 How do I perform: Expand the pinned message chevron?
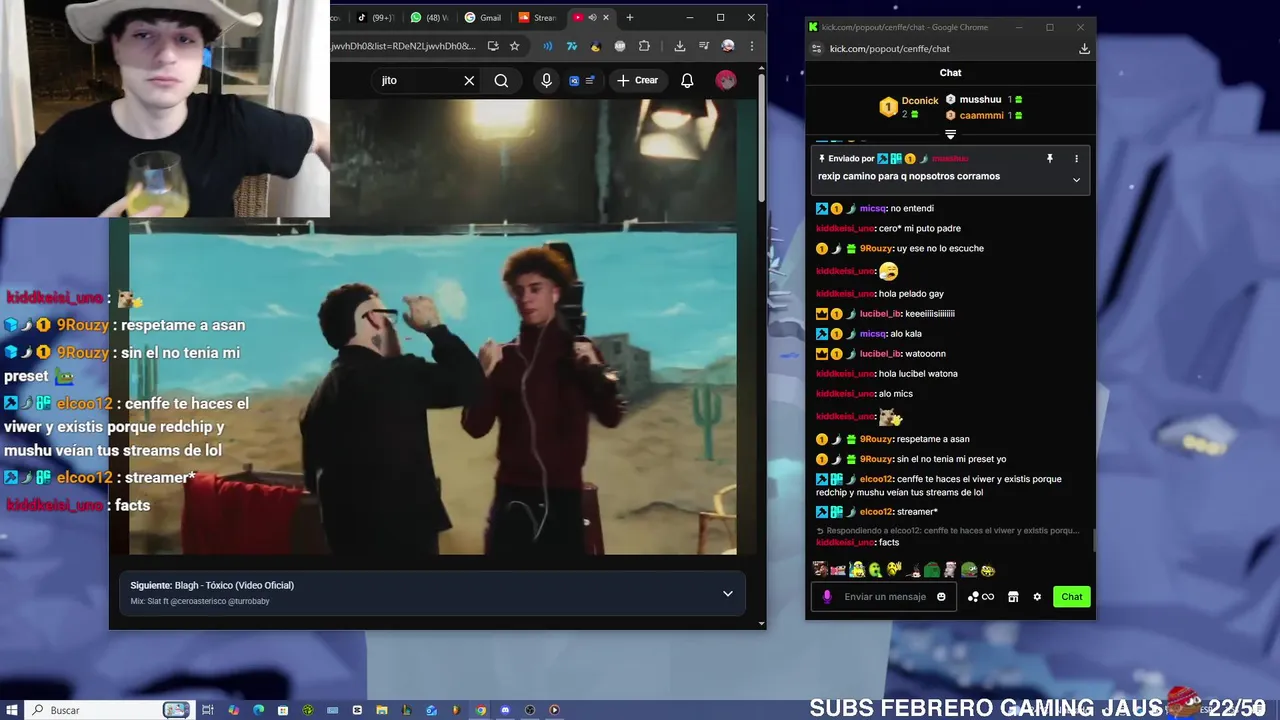pyautogui.click(x=1076, y=180)
